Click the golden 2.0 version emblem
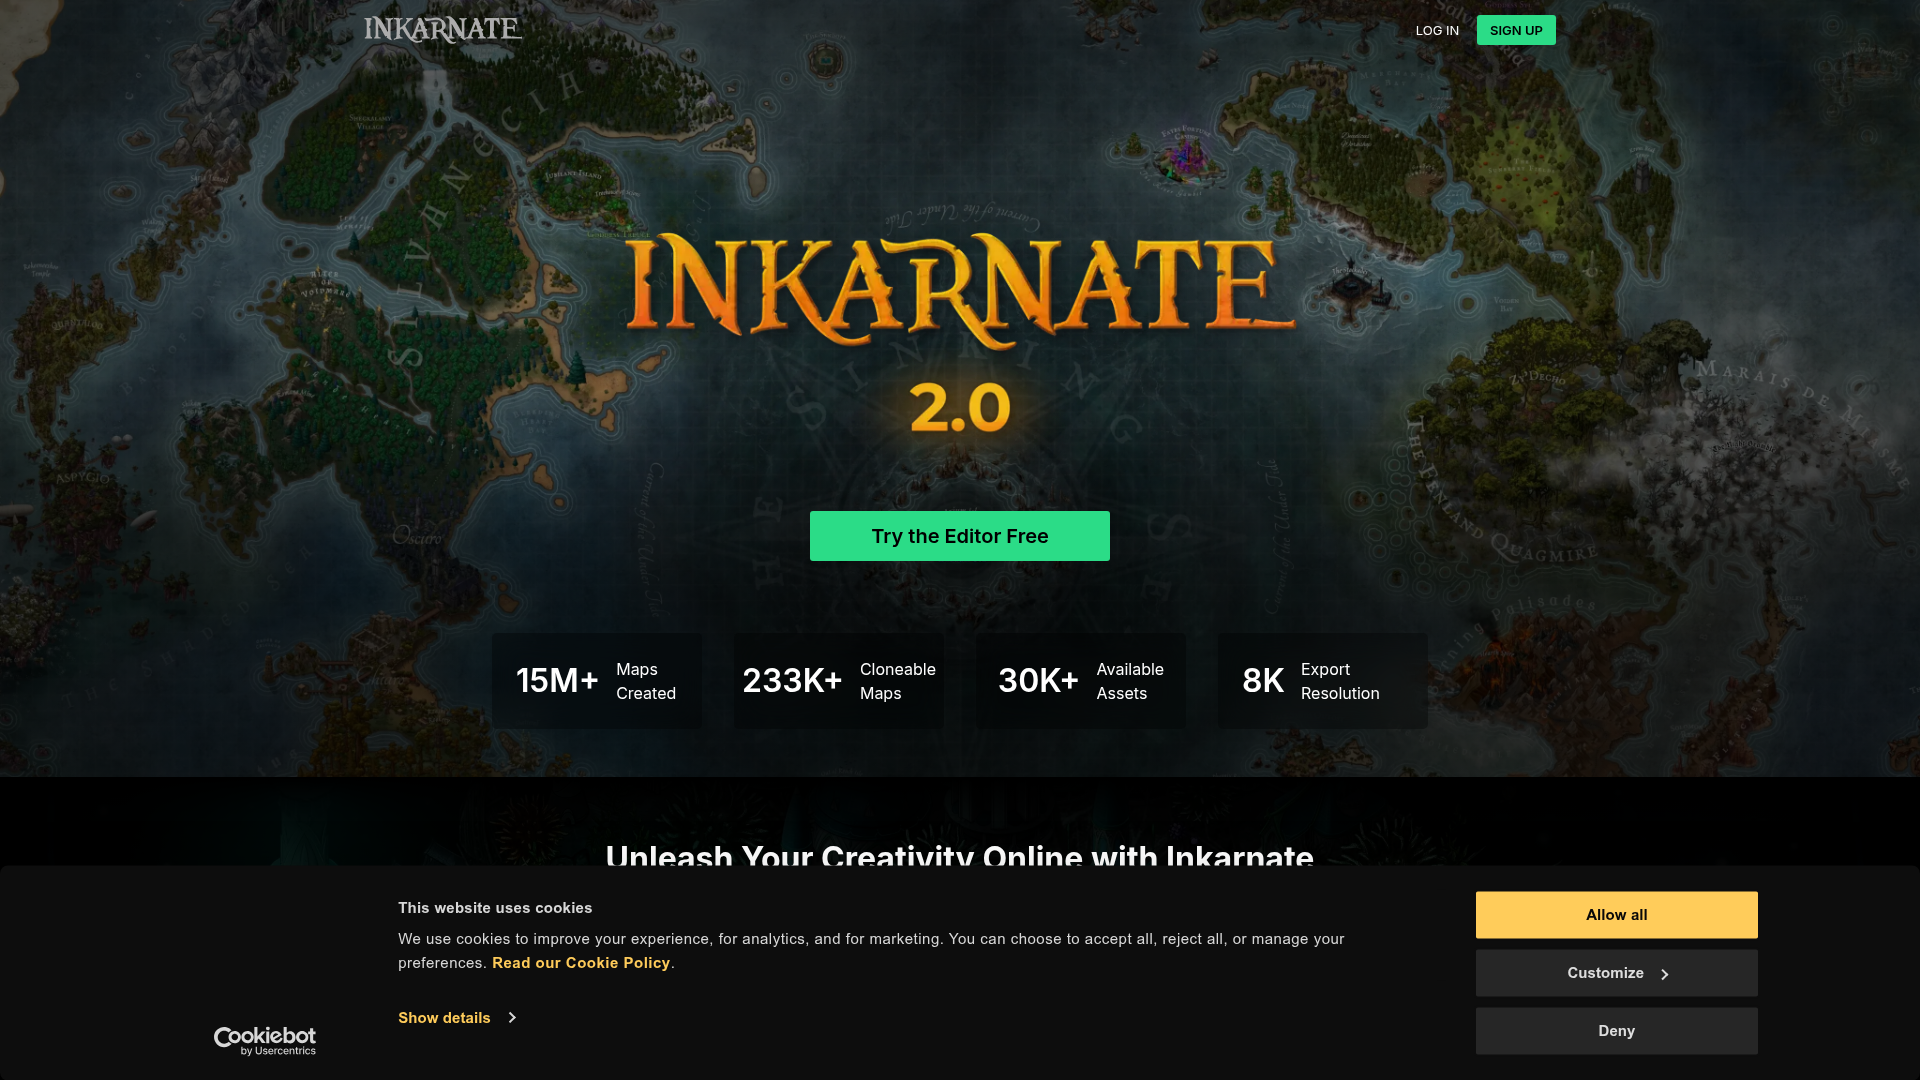 [960, 407]
